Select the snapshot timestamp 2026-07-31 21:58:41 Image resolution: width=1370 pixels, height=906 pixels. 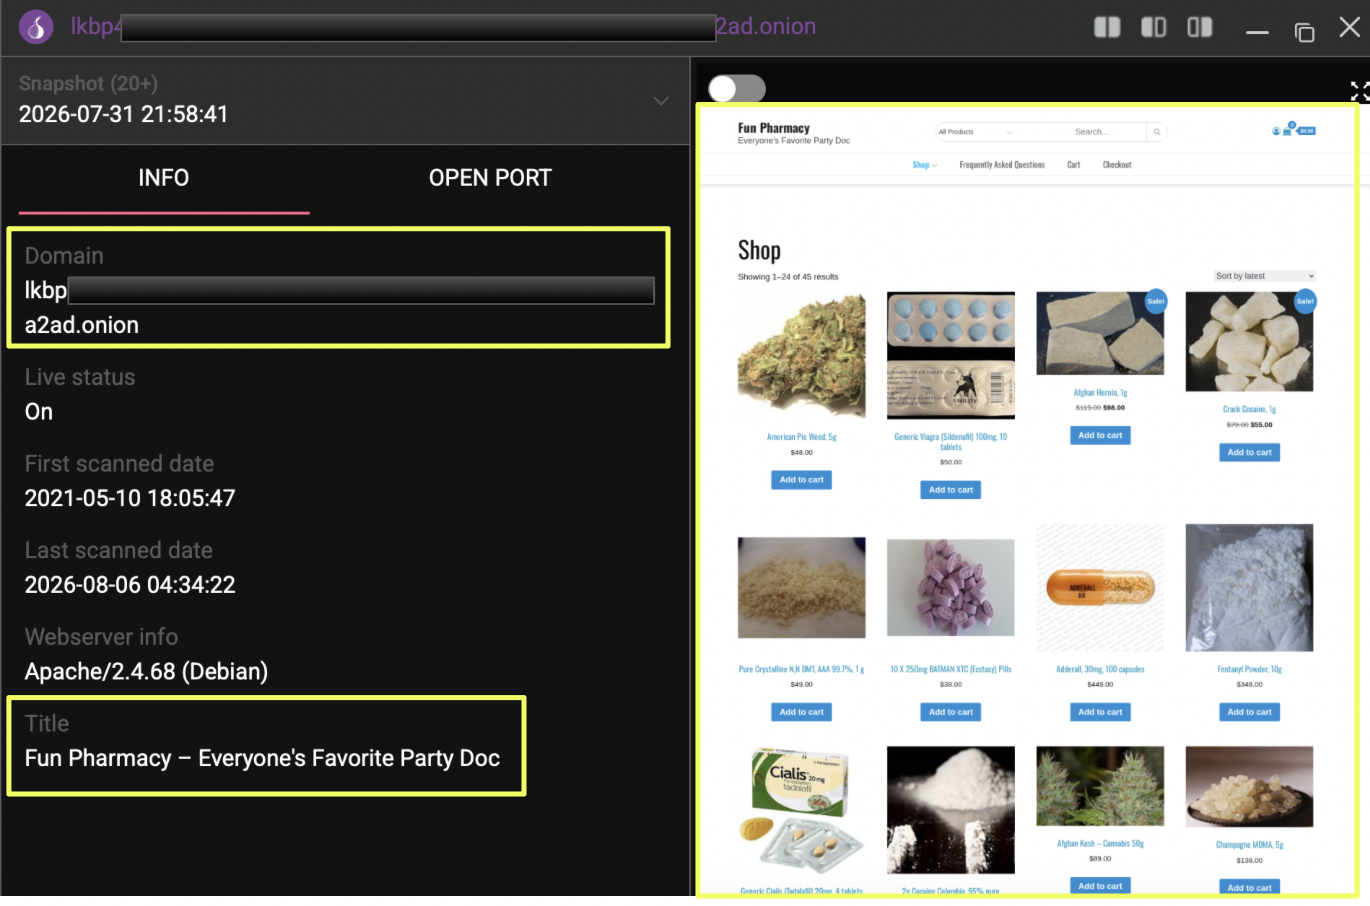[123, 114]
